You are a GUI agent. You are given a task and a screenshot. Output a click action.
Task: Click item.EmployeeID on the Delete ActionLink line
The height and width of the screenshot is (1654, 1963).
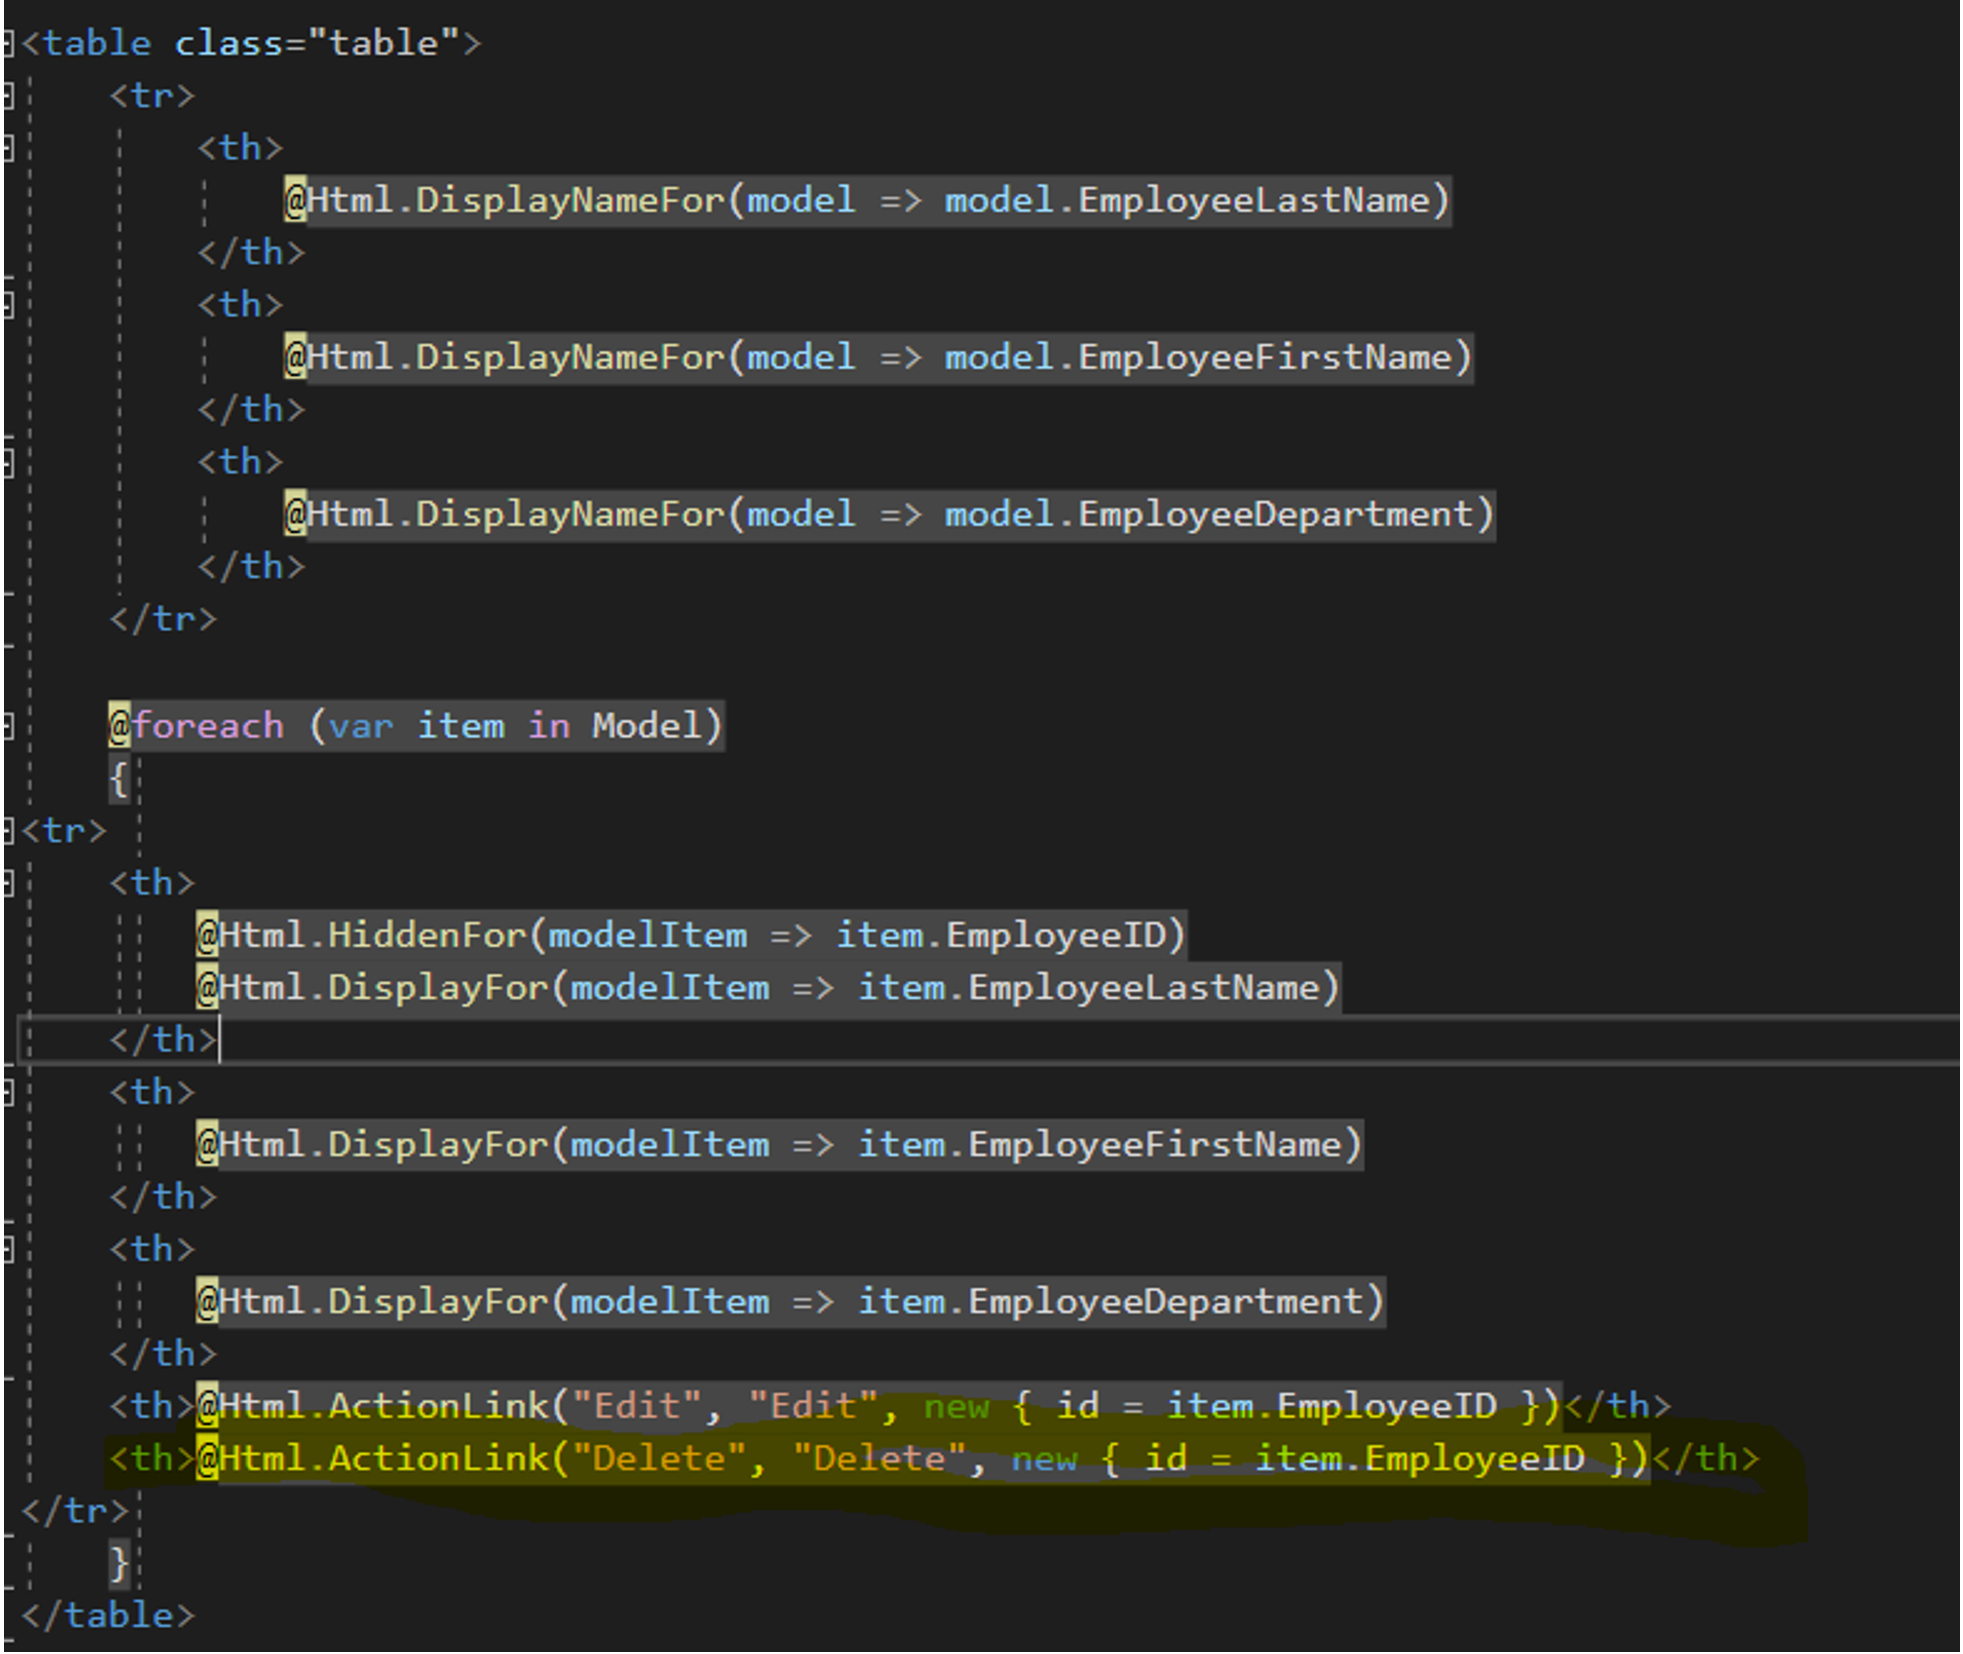(x=1420, y=1458)
